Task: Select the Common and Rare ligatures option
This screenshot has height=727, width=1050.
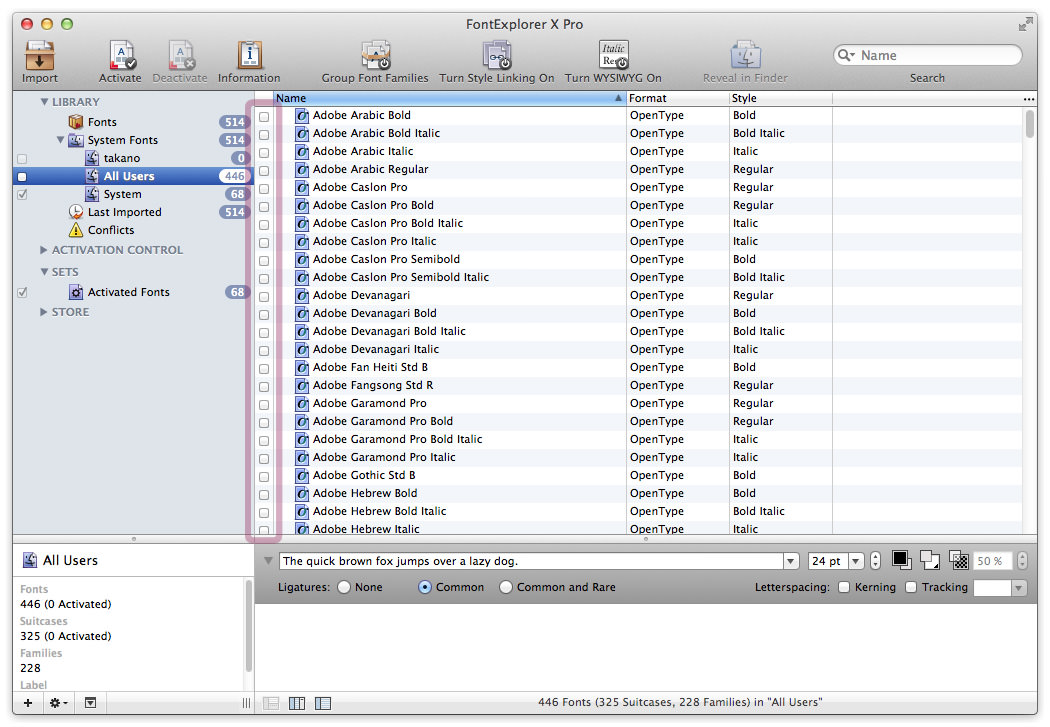Action: pos(506,587)
